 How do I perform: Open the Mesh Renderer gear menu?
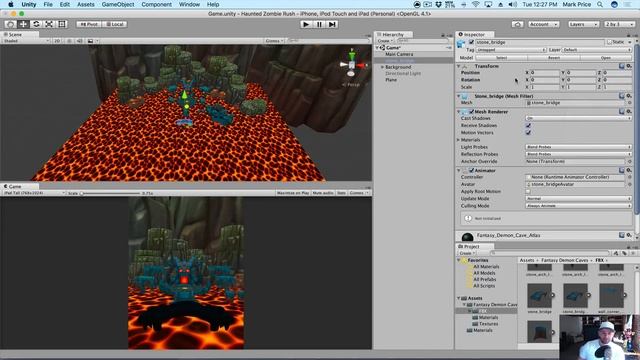[x=629, y=111]
